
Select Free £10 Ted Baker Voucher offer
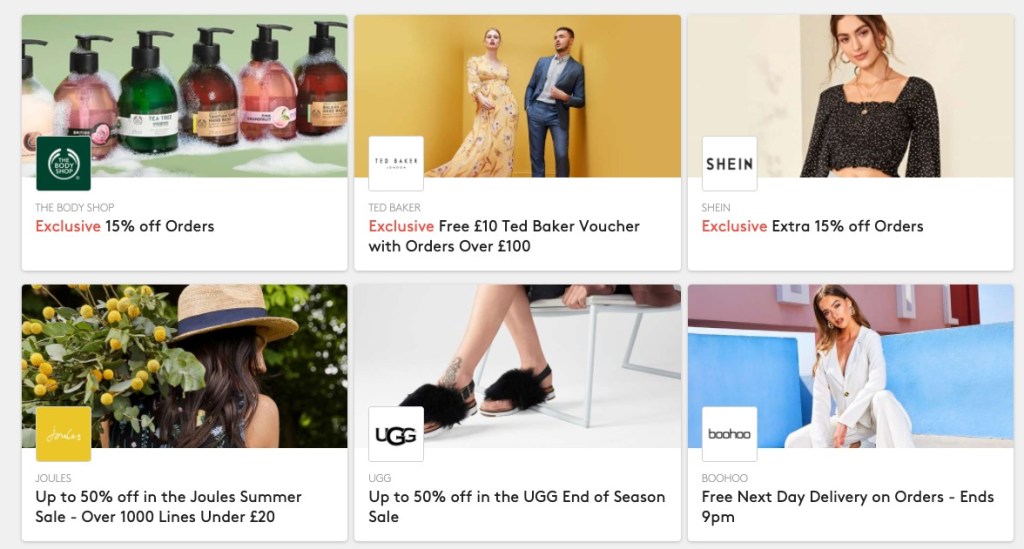(x=504, y=236)
